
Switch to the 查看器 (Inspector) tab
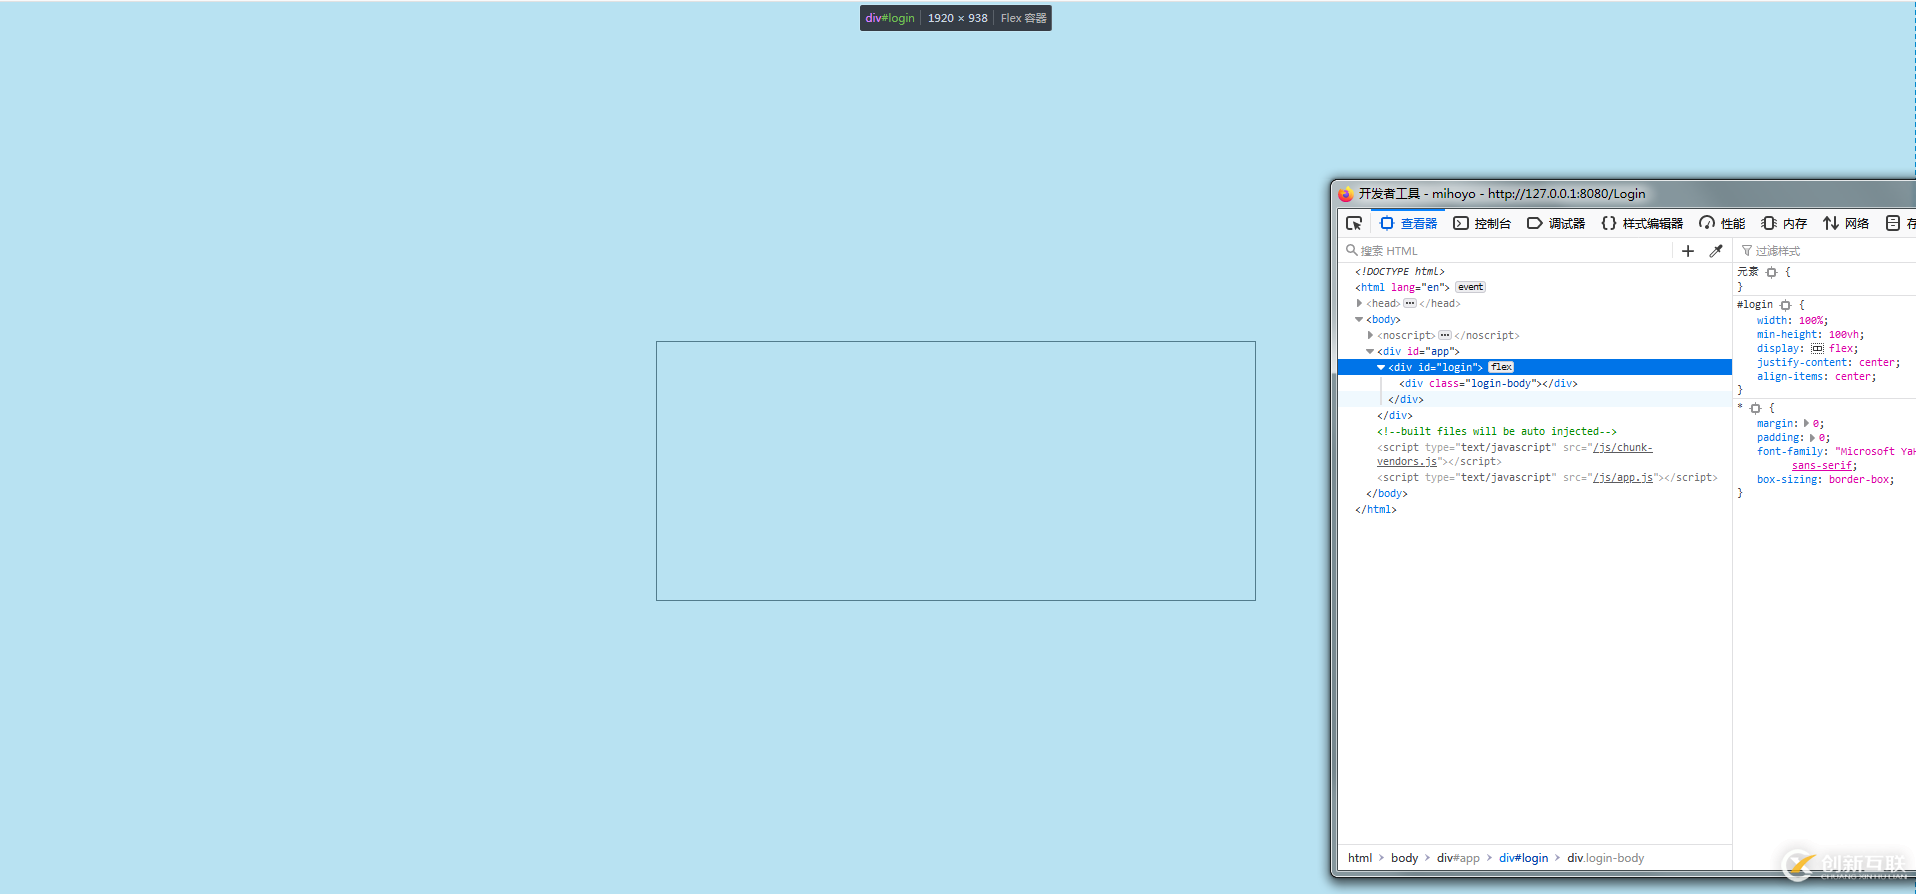point(1408,223)
